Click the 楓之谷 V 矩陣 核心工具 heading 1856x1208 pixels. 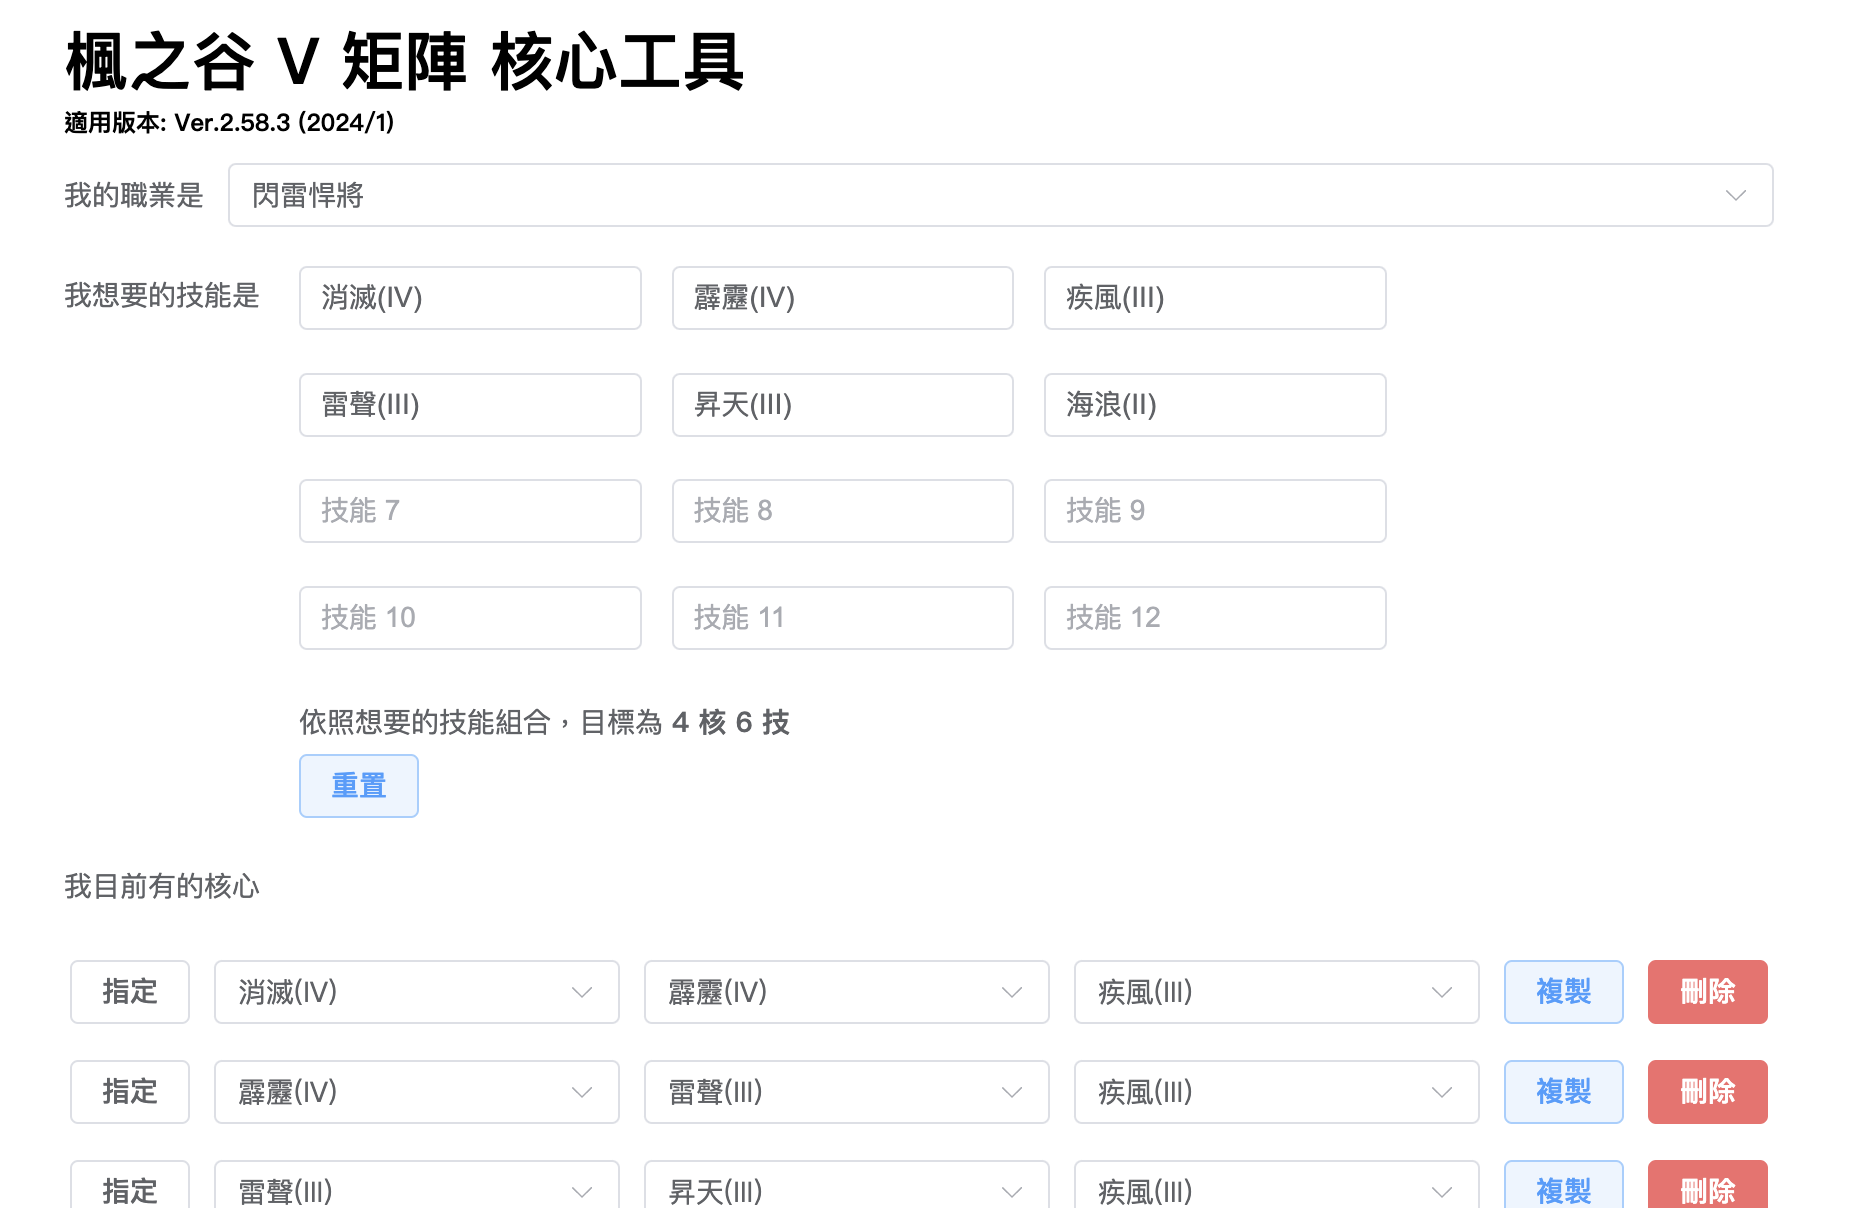click(405, 62)
